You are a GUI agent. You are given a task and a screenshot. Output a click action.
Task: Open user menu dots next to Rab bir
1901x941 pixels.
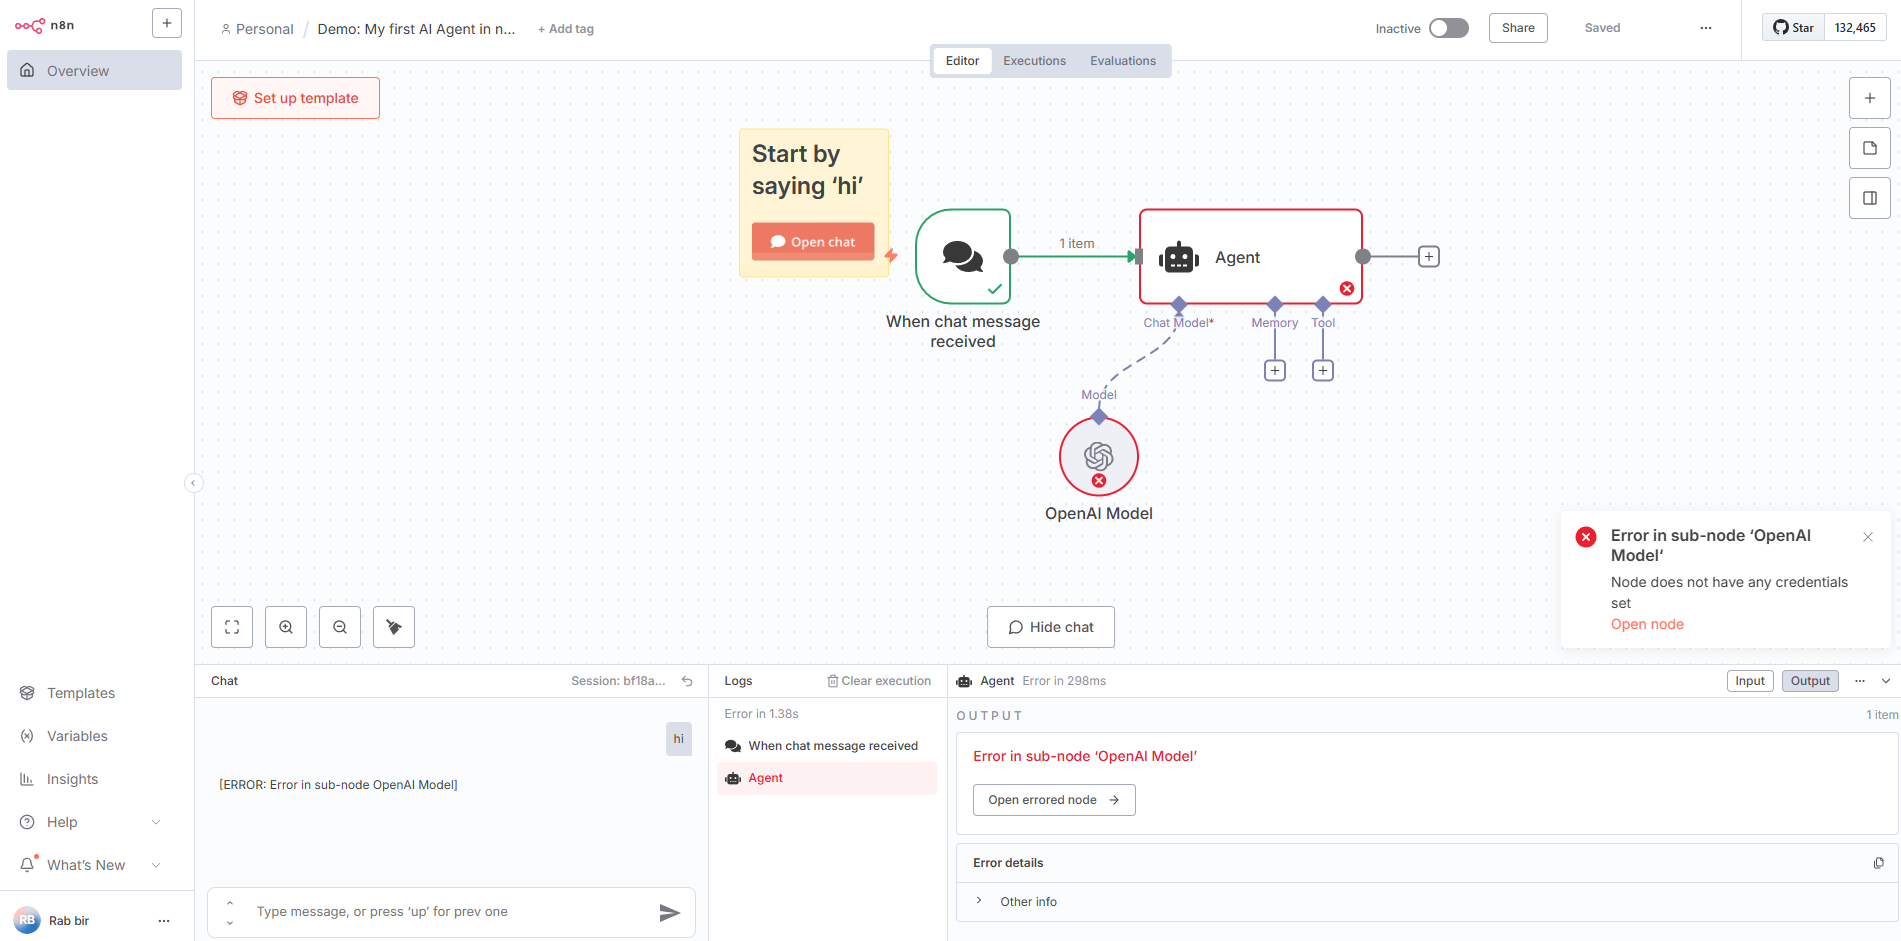(164, 921)
